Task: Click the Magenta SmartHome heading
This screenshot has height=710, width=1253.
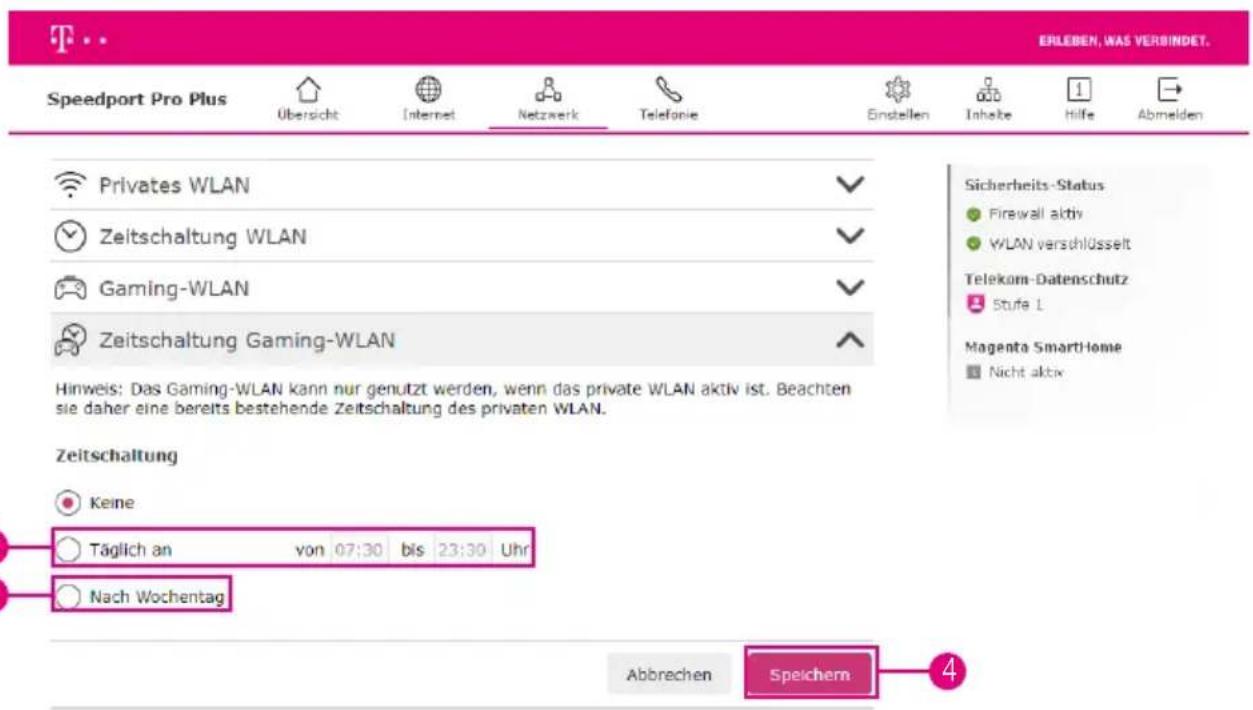Action: (1043, 347)
